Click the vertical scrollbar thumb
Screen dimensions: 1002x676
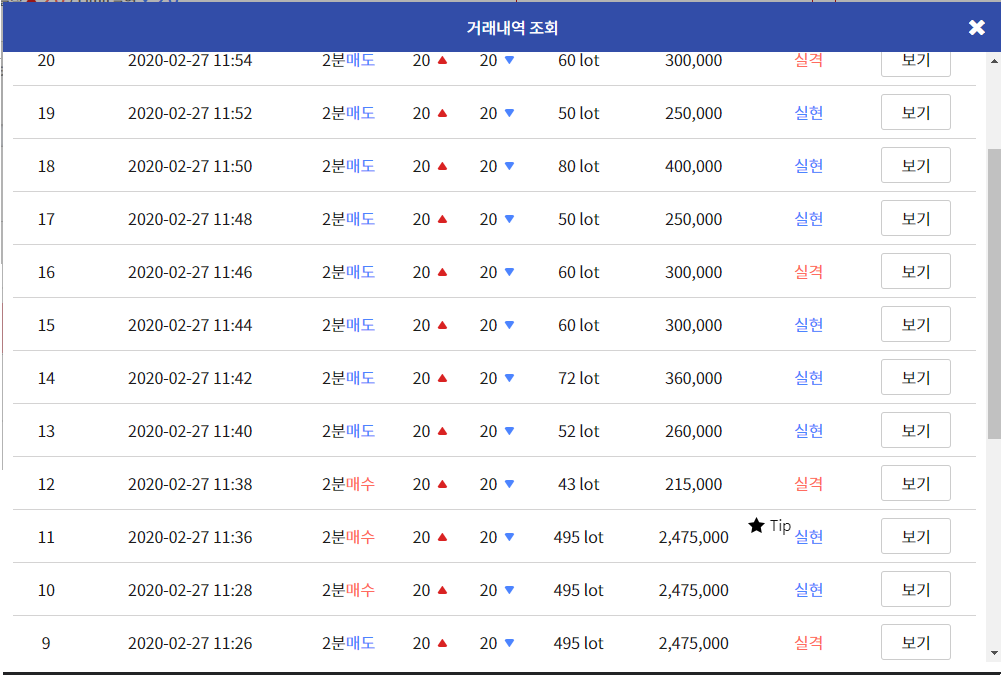[x=994, y=294]
